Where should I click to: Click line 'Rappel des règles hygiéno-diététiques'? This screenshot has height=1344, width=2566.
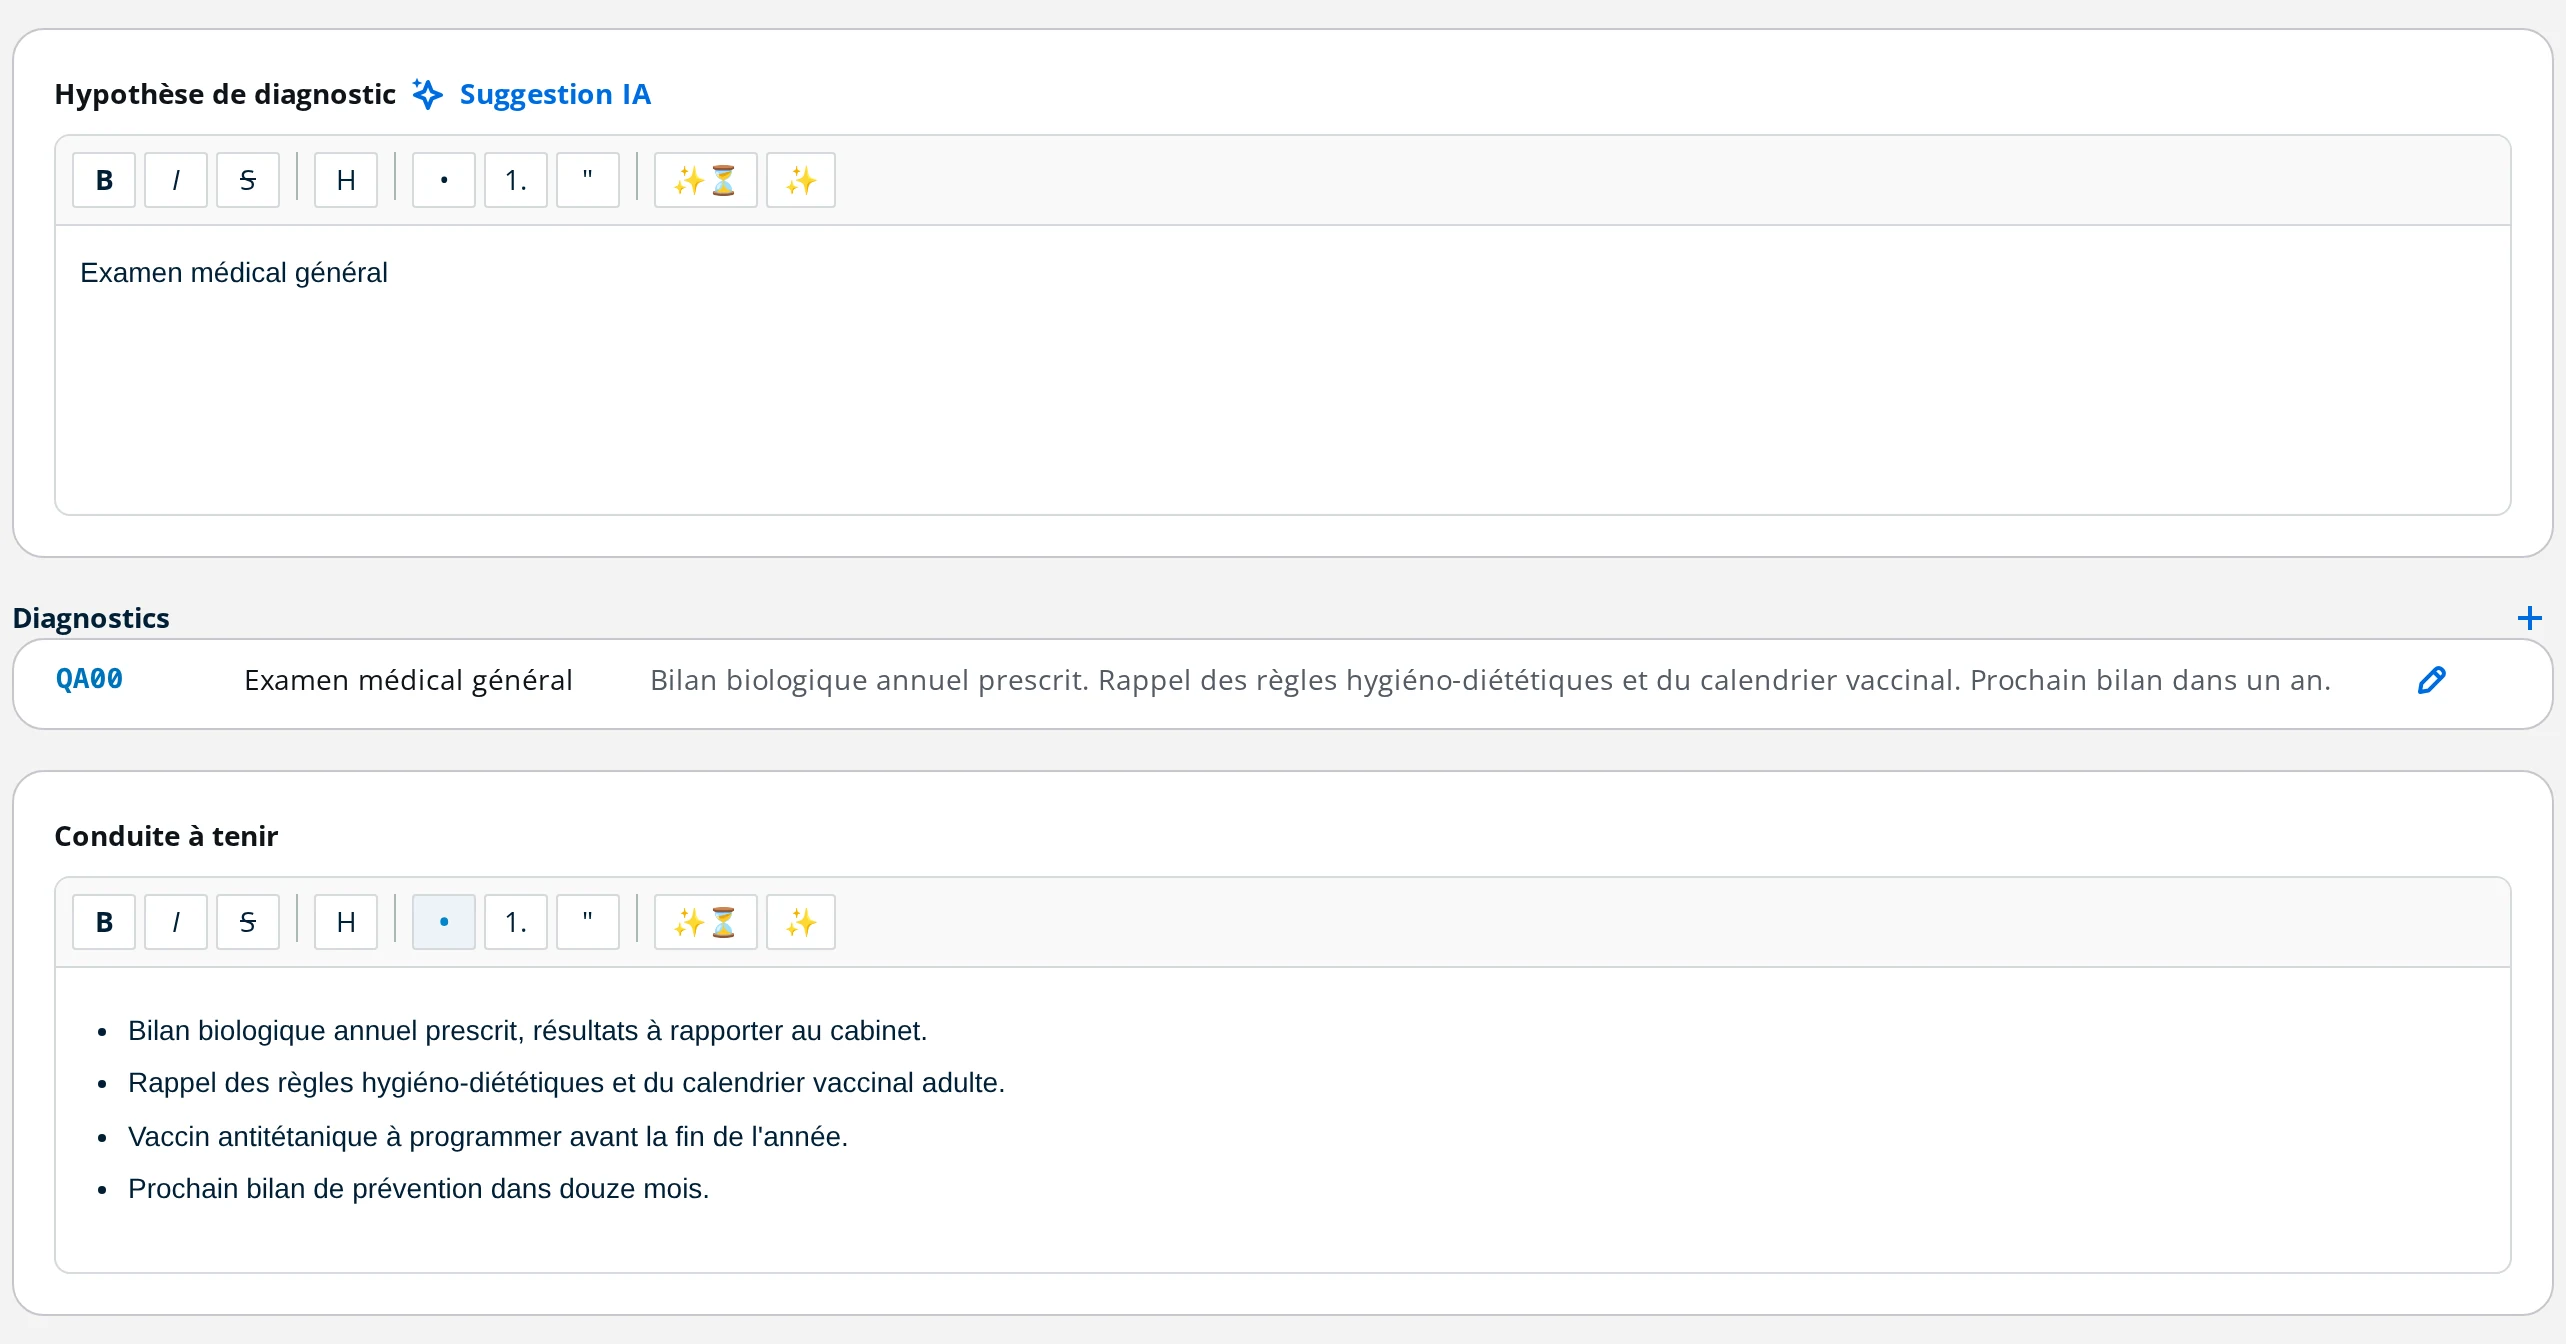click(x=566, y=1083)
